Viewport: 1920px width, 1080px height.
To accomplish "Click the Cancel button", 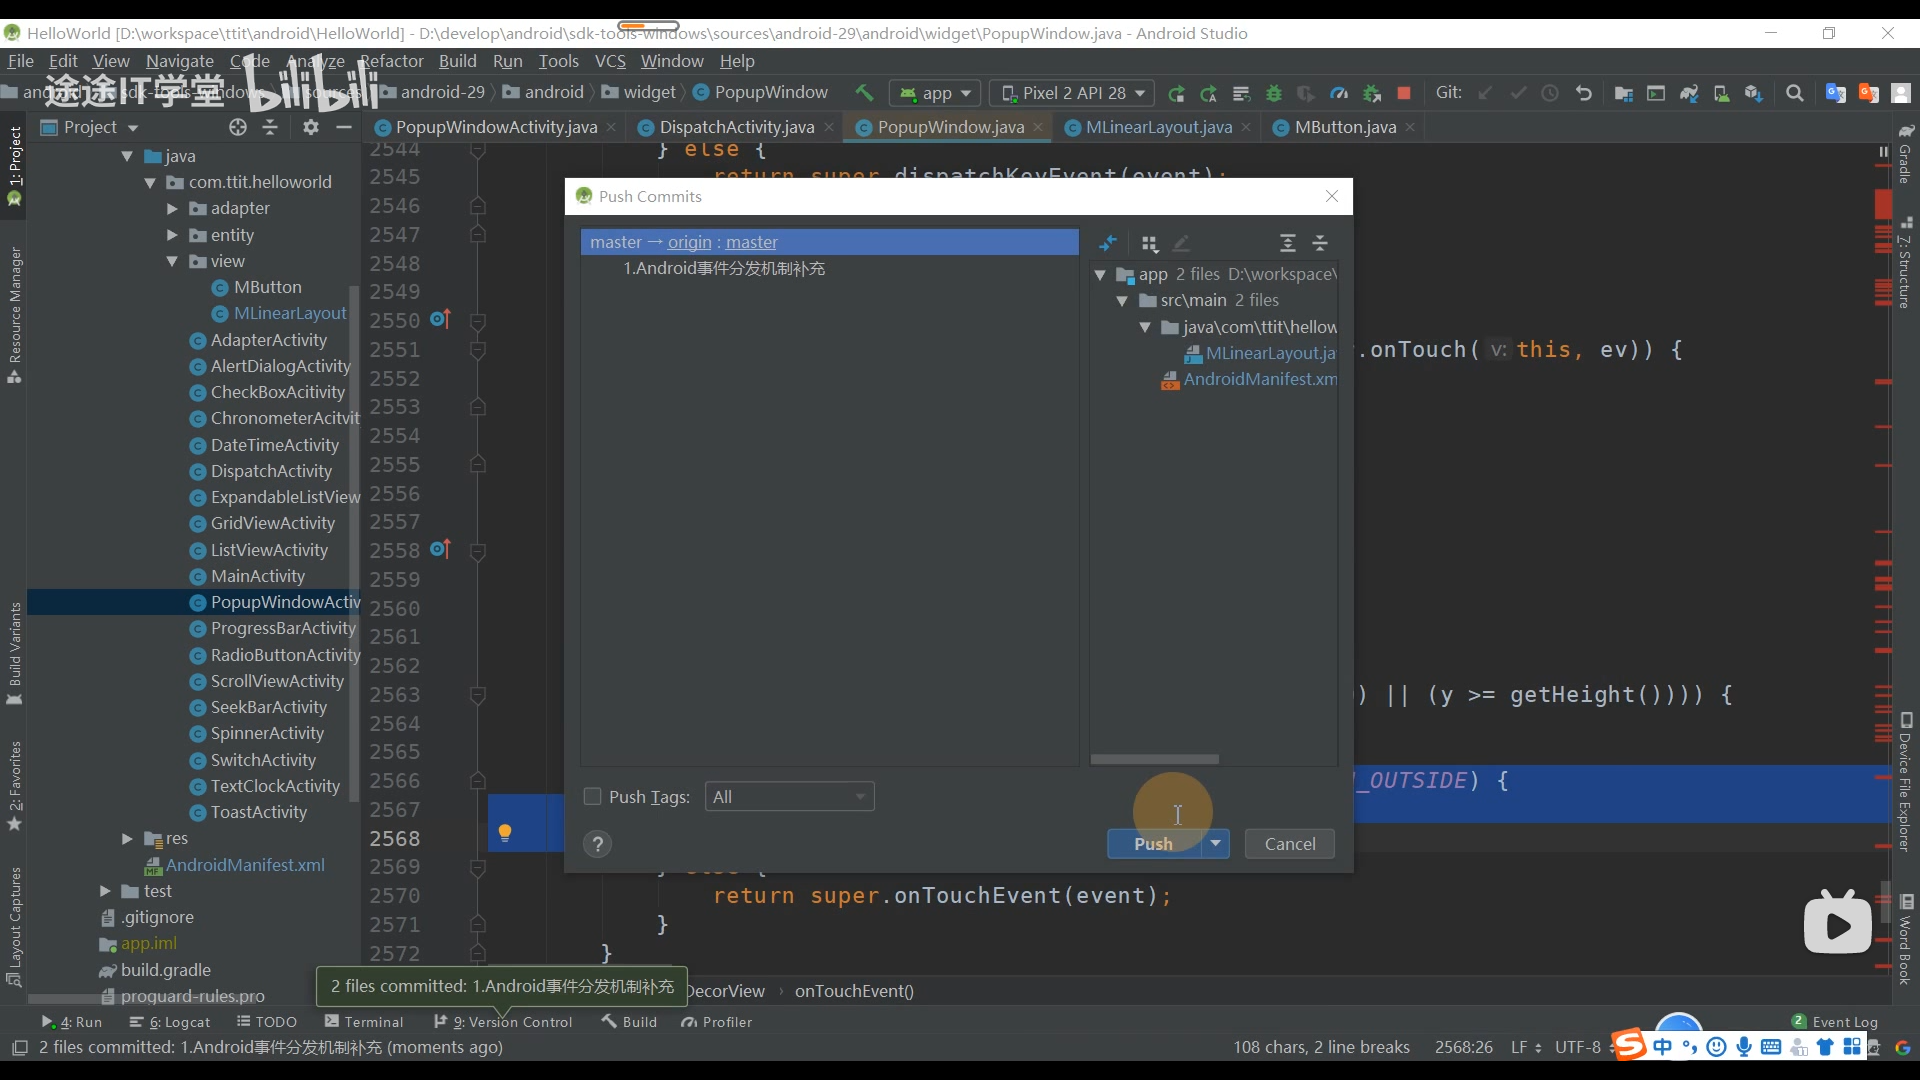I will pos(1290,843).
